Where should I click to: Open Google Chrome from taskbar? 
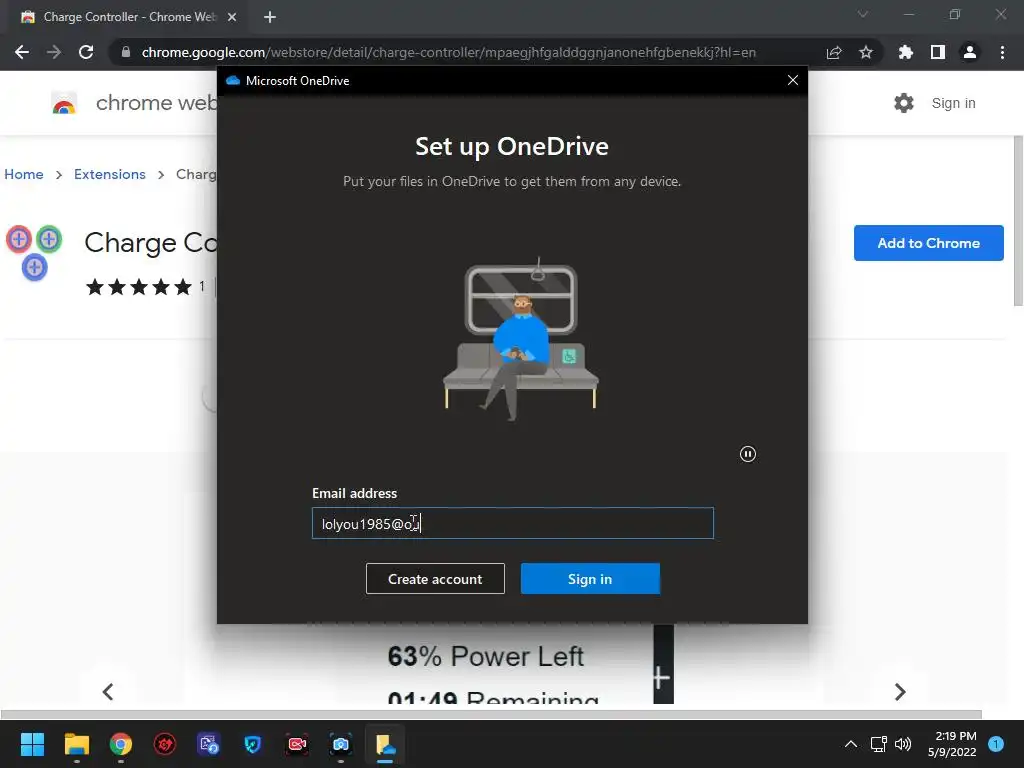click(121, 744)
